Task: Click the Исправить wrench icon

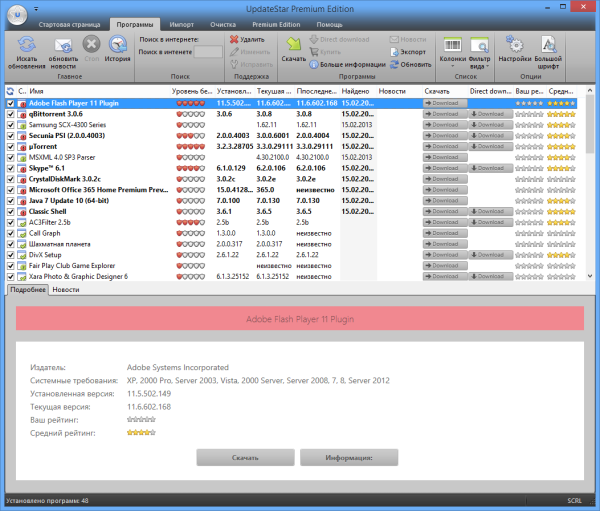Action: point(234,64)
